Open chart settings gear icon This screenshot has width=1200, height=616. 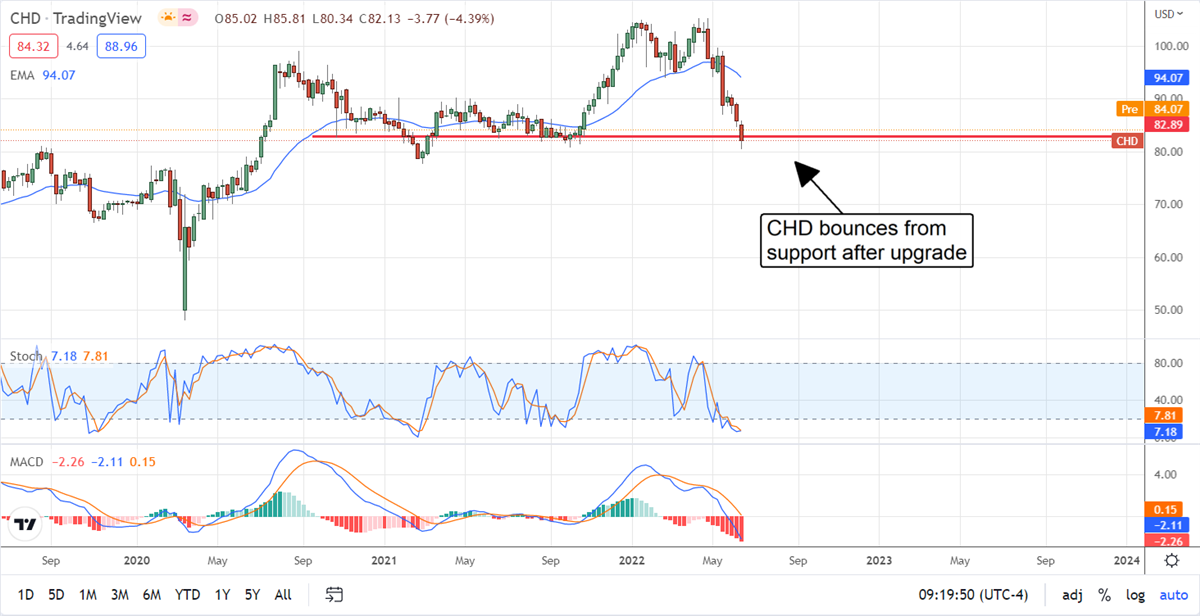(1171, 560)
